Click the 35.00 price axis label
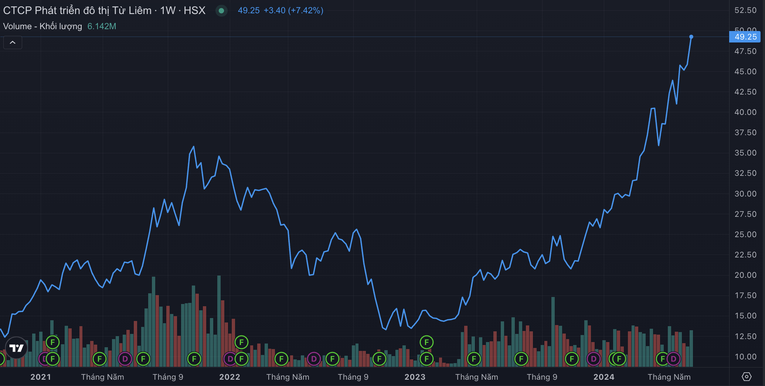 click(745, 153)
